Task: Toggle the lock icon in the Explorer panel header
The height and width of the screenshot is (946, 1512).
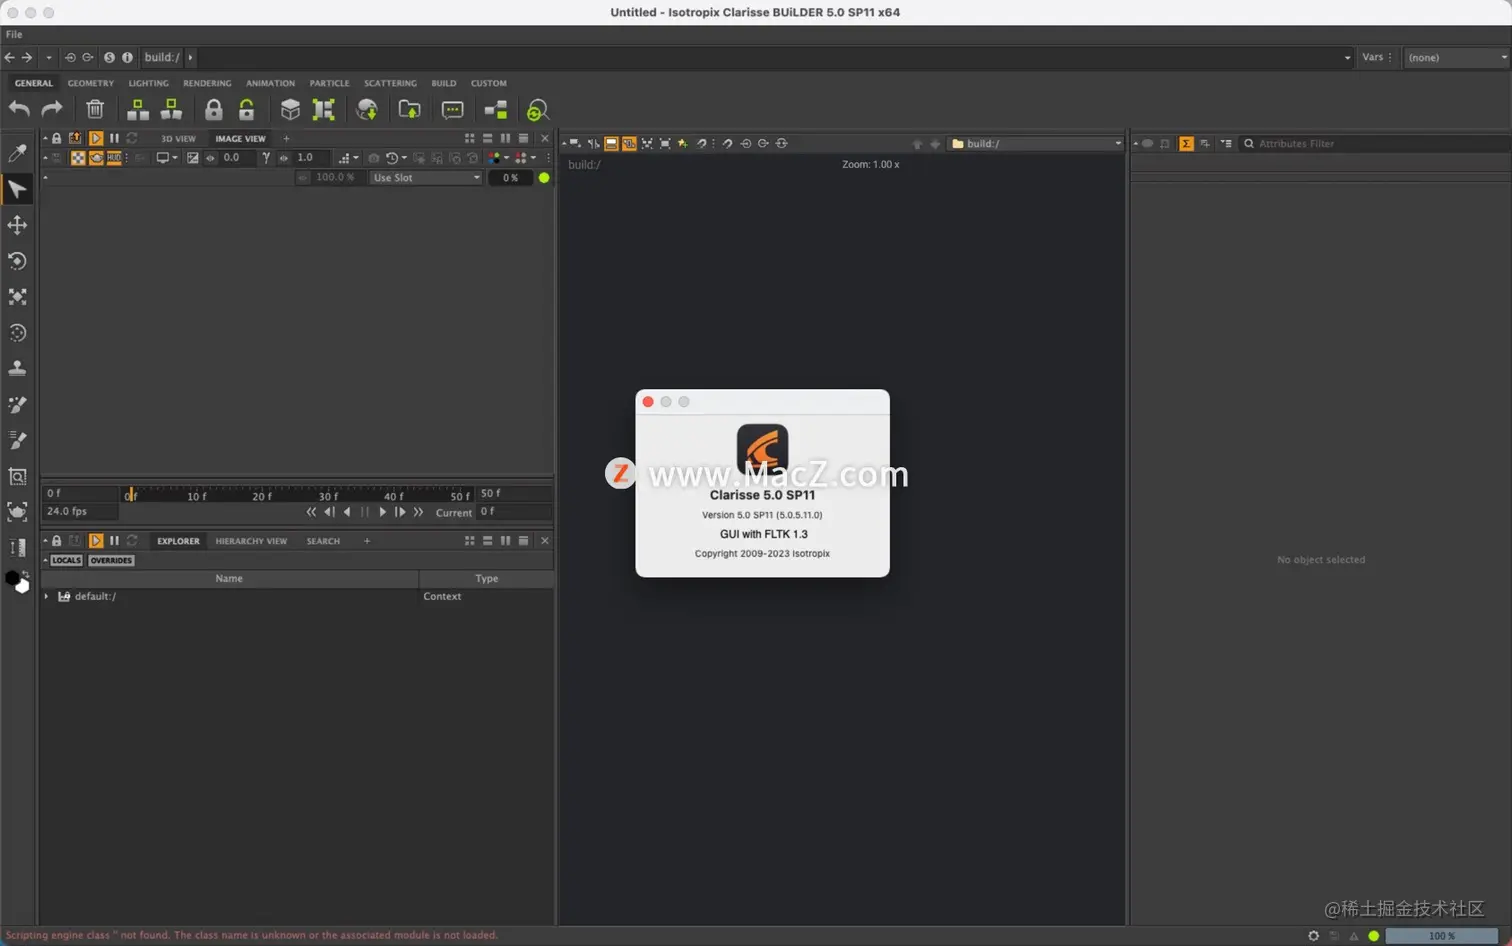Action: (56, 541)
